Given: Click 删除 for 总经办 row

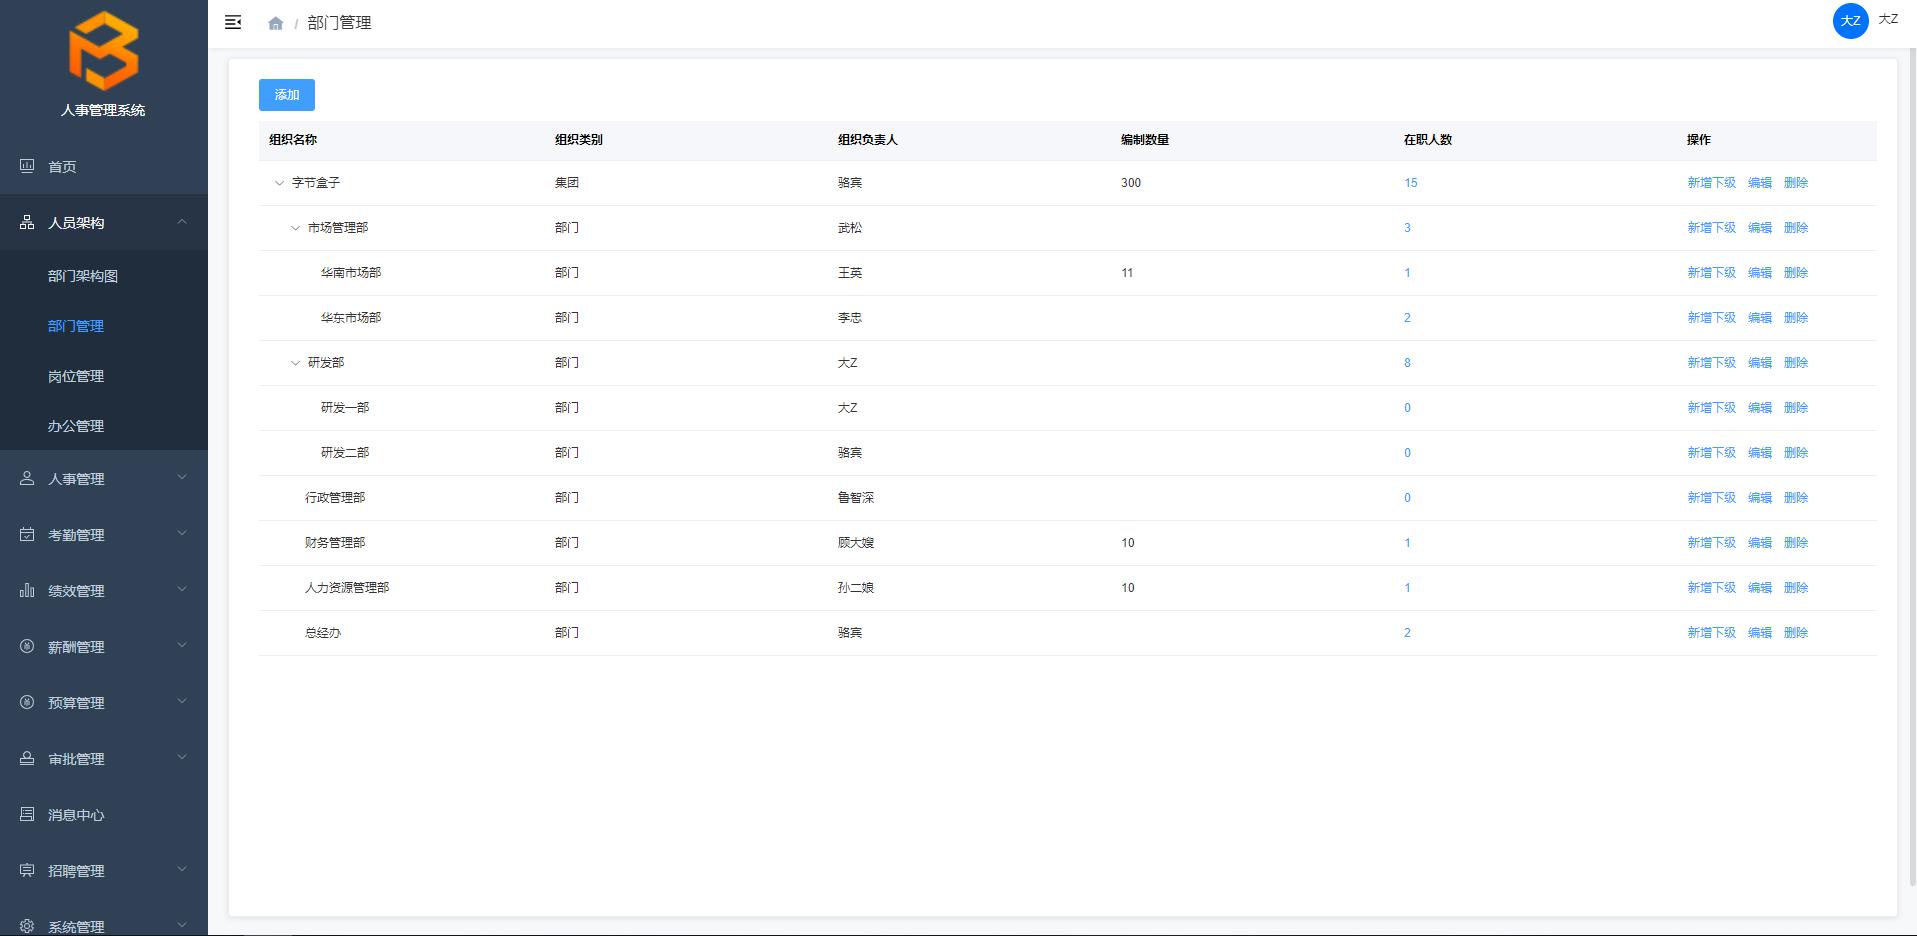Looking at the screenshot, I should tap(1795, 633).
